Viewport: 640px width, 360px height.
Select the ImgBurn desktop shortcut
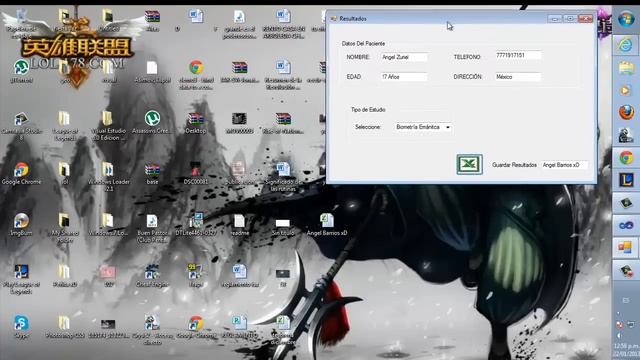pos(21,224)
